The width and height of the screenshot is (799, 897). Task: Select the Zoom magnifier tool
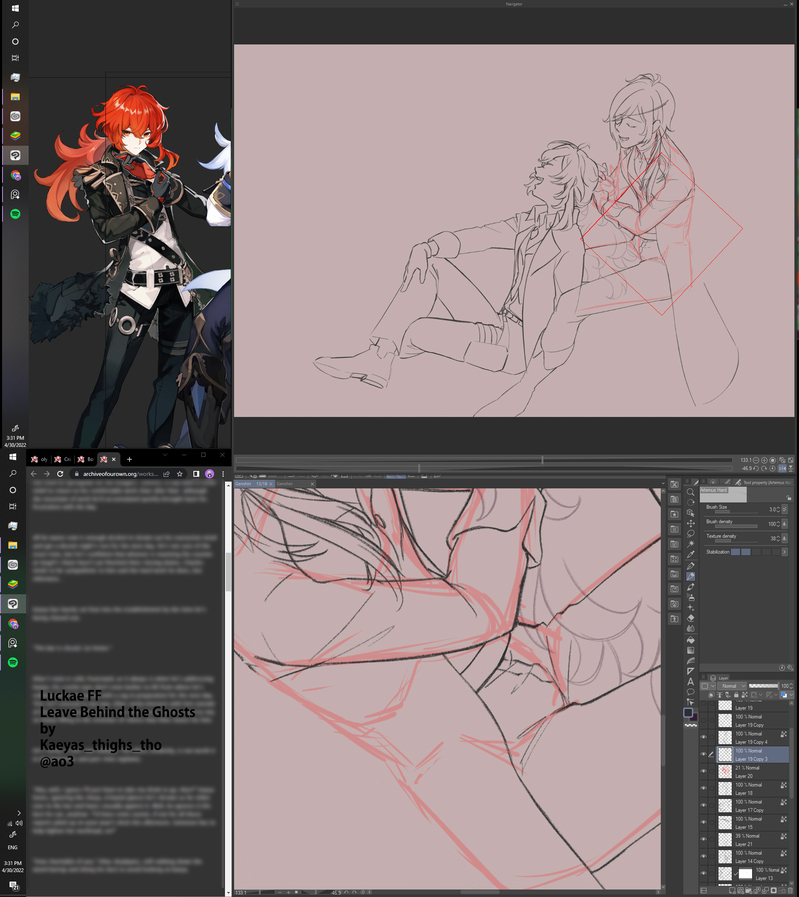(x=690, y=492)
